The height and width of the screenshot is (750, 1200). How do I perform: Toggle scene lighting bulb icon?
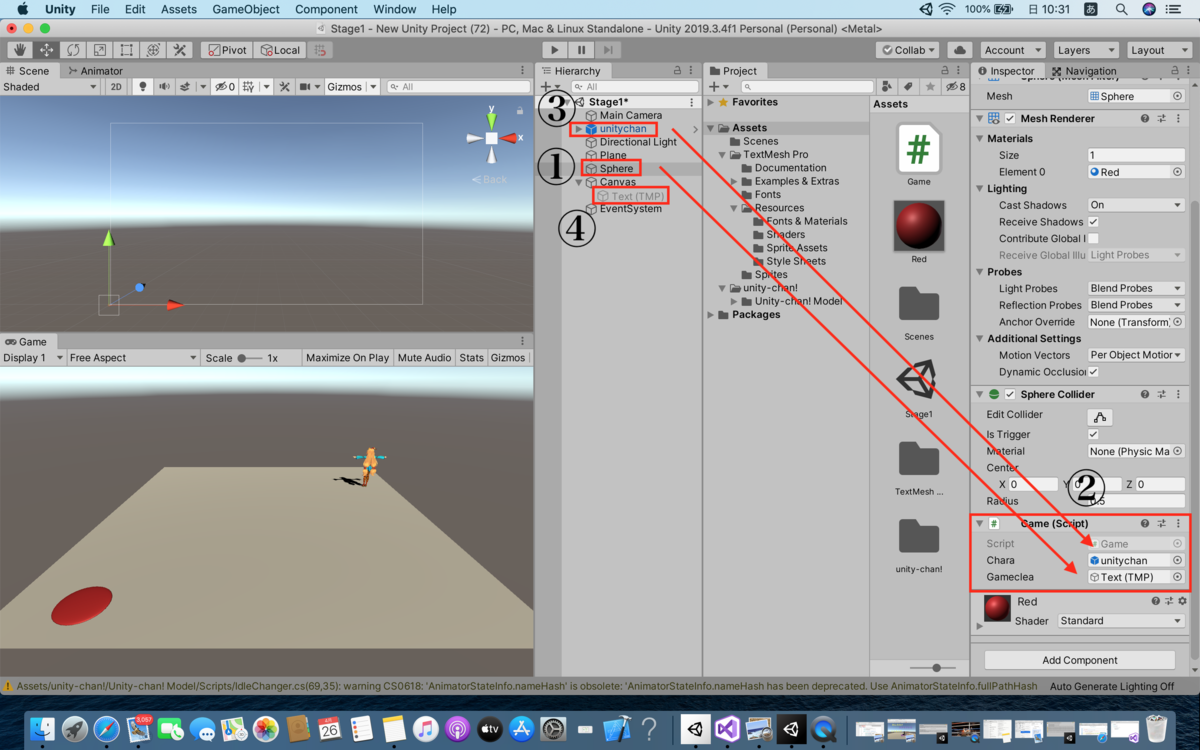pyautogui.click(x=143, y=87)
